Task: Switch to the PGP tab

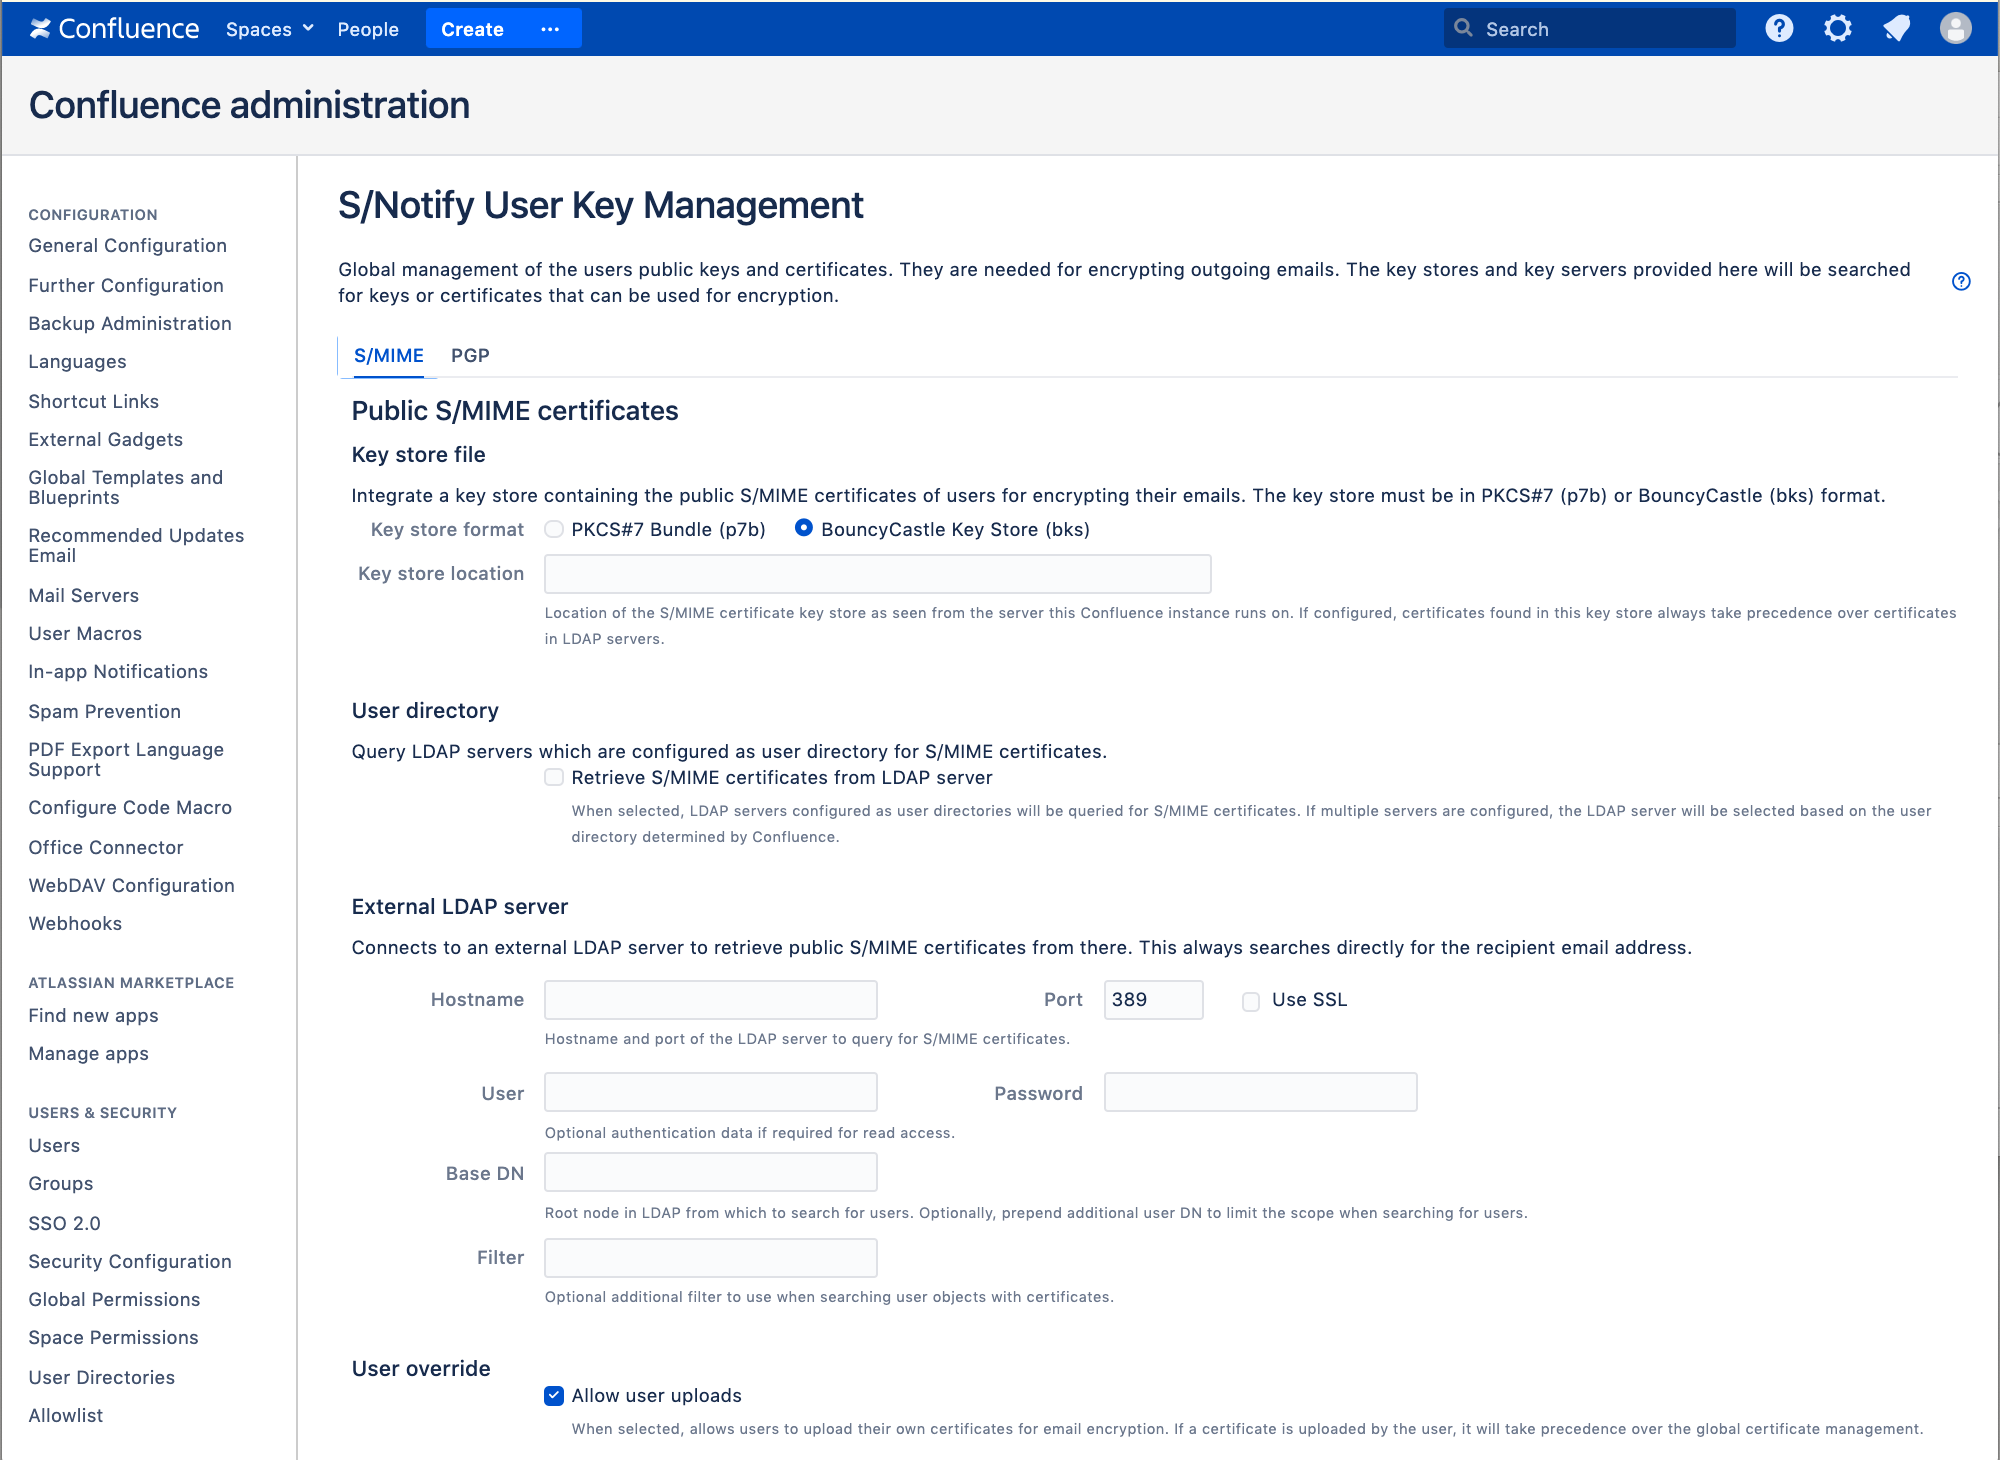Action: tap(470, 355)
